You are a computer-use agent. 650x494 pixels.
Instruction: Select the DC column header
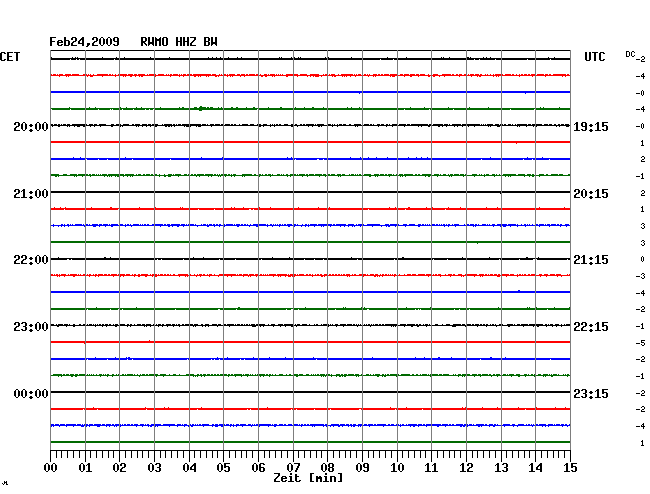(630, 54)
